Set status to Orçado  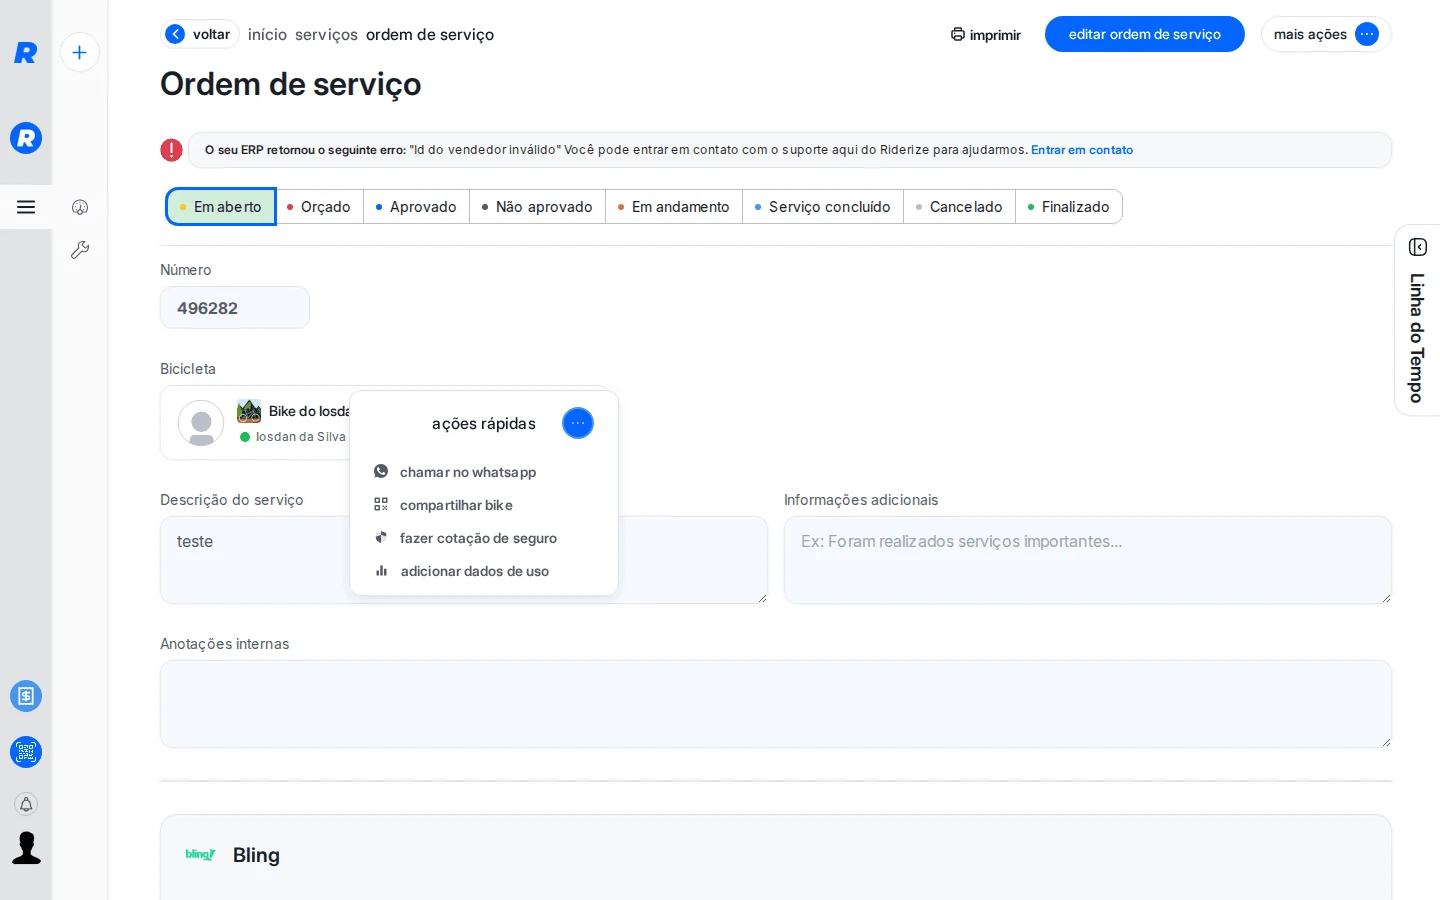(319, 207)
